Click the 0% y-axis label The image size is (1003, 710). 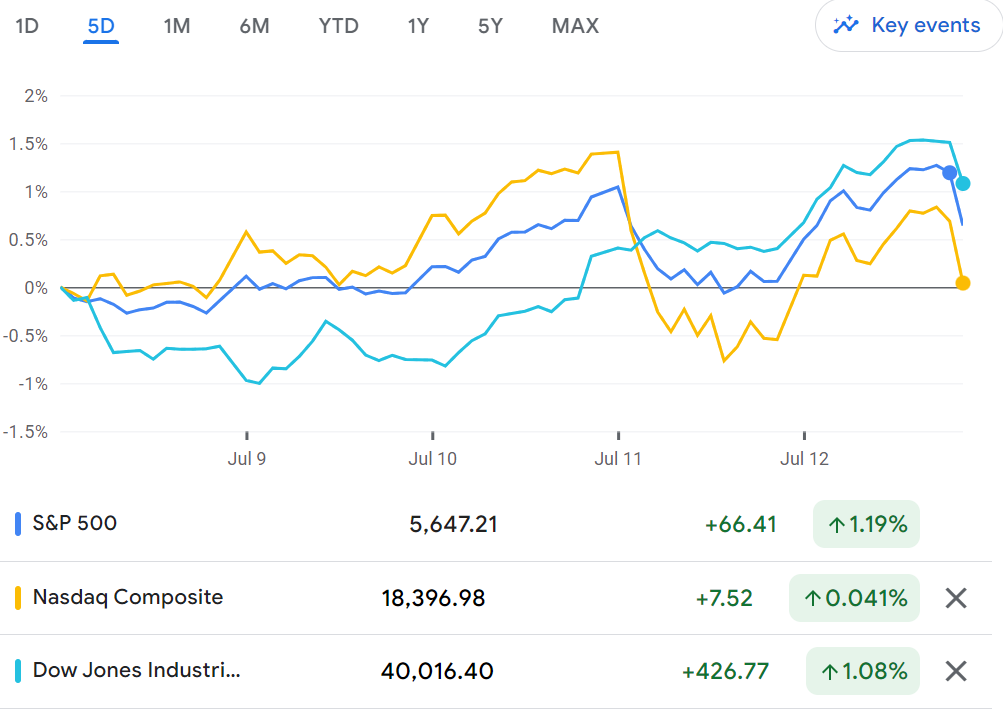36,288
